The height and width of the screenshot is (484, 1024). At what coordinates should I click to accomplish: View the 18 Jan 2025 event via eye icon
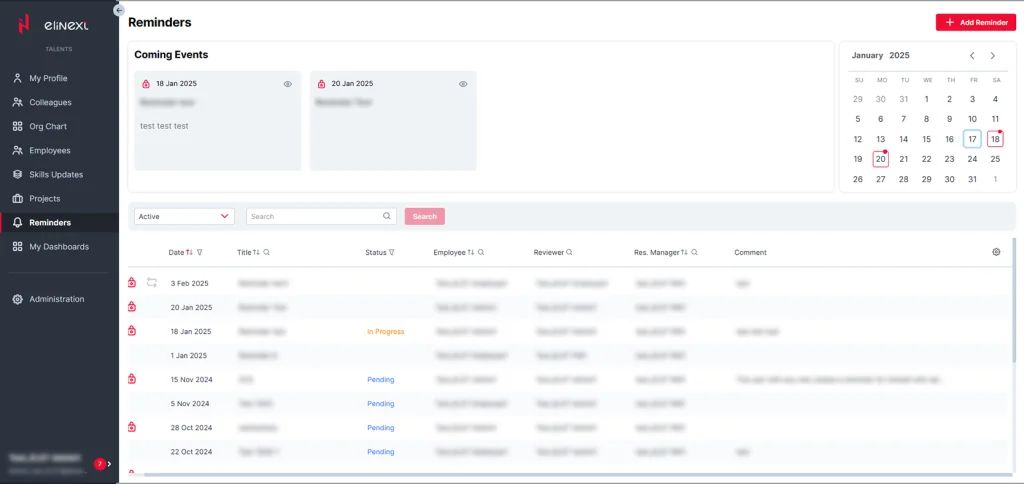click(287, 84)
